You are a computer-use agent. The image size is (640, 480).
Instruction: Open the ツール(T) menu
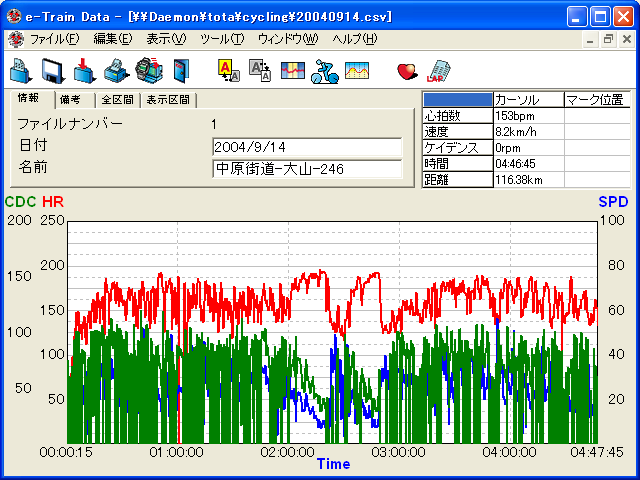(x=221, y=39)
